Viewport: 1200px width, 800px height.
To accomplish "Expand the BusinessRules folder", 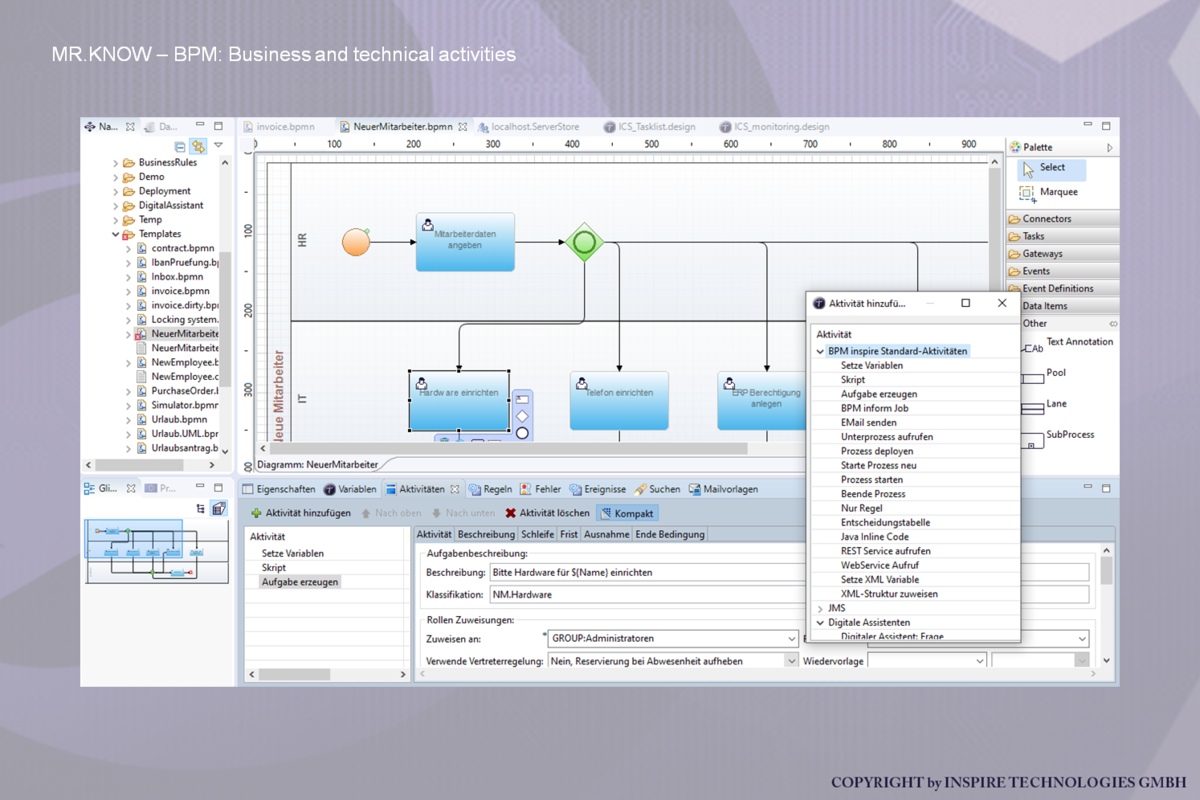I will pos(116,163).
